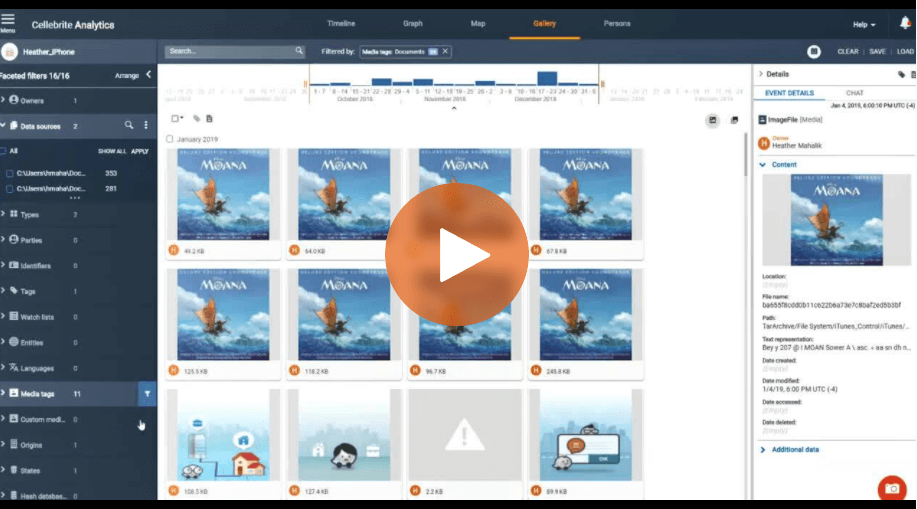Screen dimensions: 917x509
Task: Click owner badge on 49.2 KB image
Action: [x=174, y=250]
